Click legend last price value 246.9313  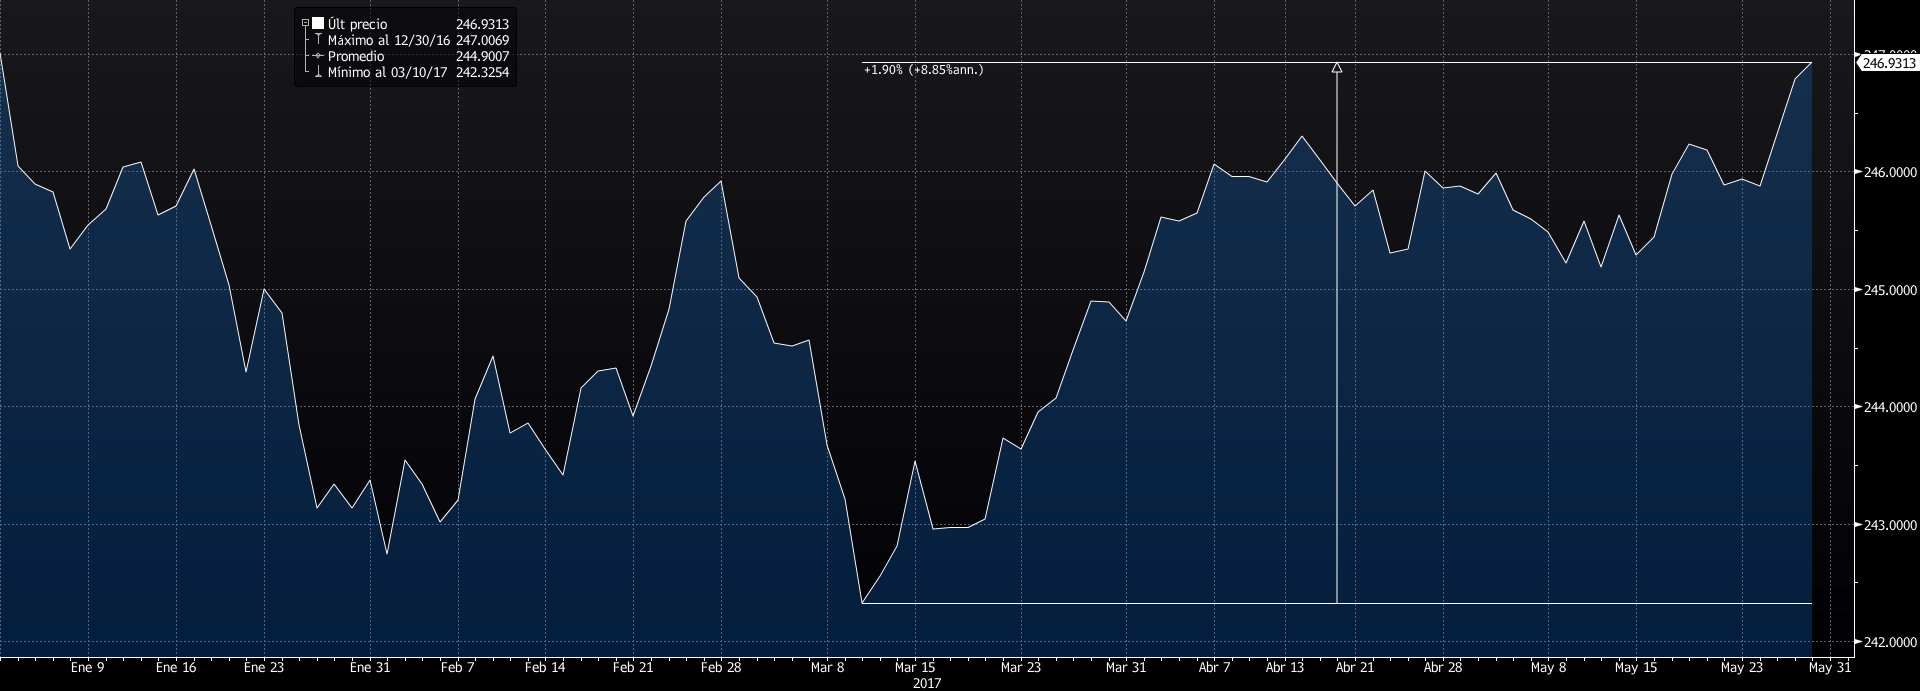pos(483,24)
